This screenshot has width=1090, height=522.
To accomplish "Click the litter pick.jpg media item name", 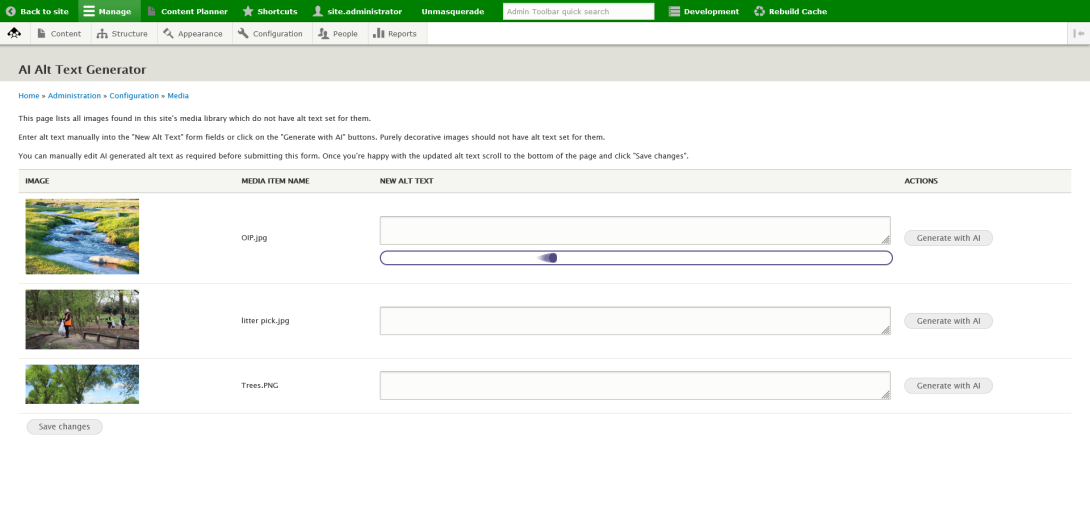I will (x=266, y=321).
